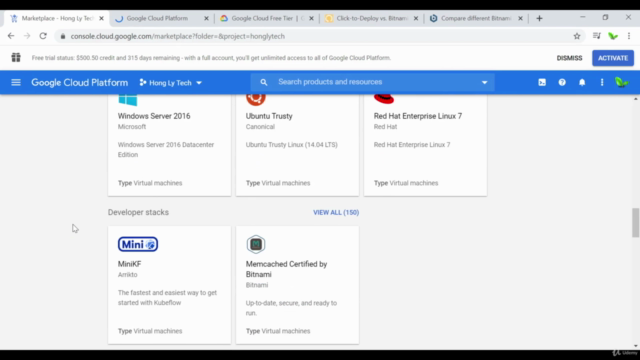Go forward in browser history
Image resolution: width=640 pixels, height=360 pixels.
[27, 36]
